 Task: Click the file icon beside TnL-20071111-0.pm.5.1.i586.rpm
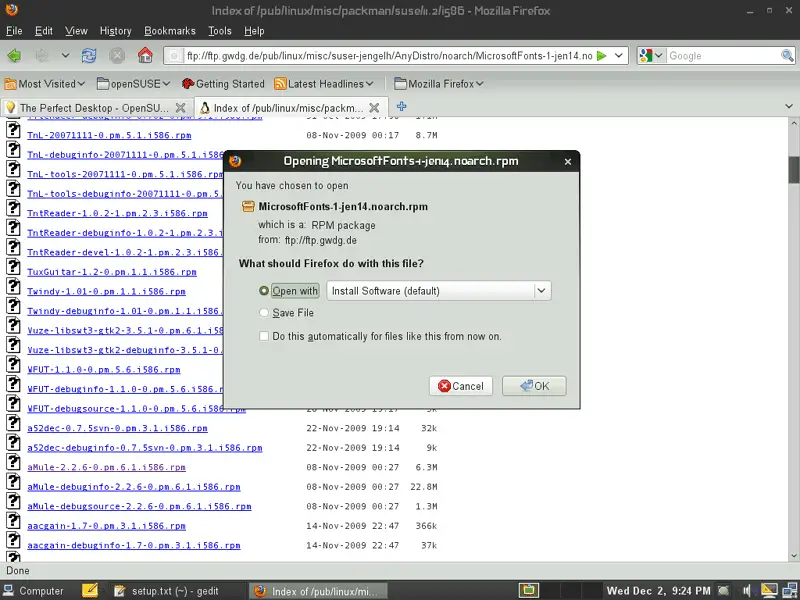tap(13, 130)
